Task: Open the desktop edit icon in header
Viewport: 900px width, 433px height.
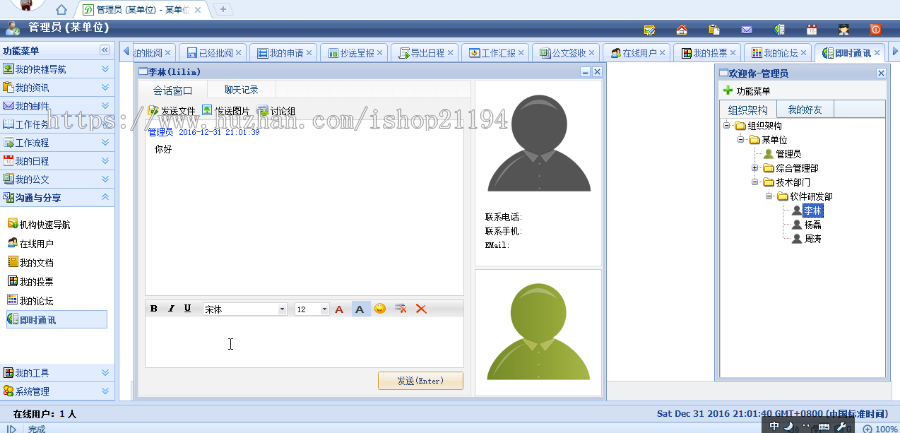Action: click(x=649, y=29)
